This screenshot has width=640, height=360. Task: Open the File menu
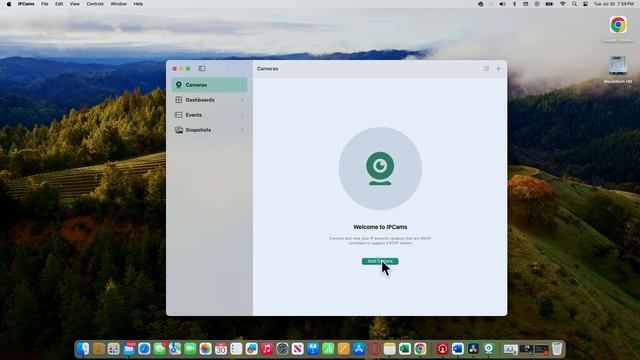click(44, 4)
